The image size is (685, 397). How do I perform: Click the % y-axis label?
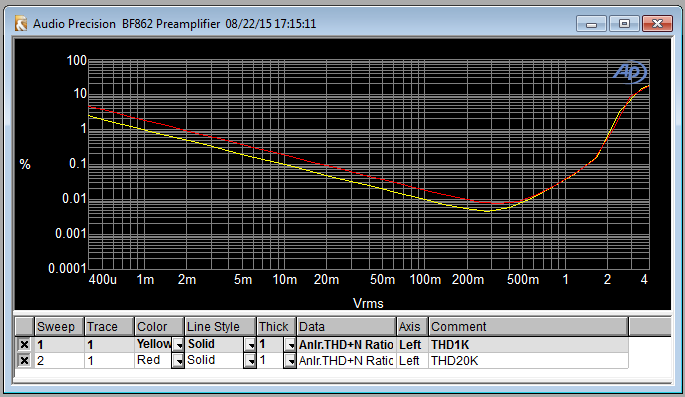pyautogui.click(x=25, y=164)
